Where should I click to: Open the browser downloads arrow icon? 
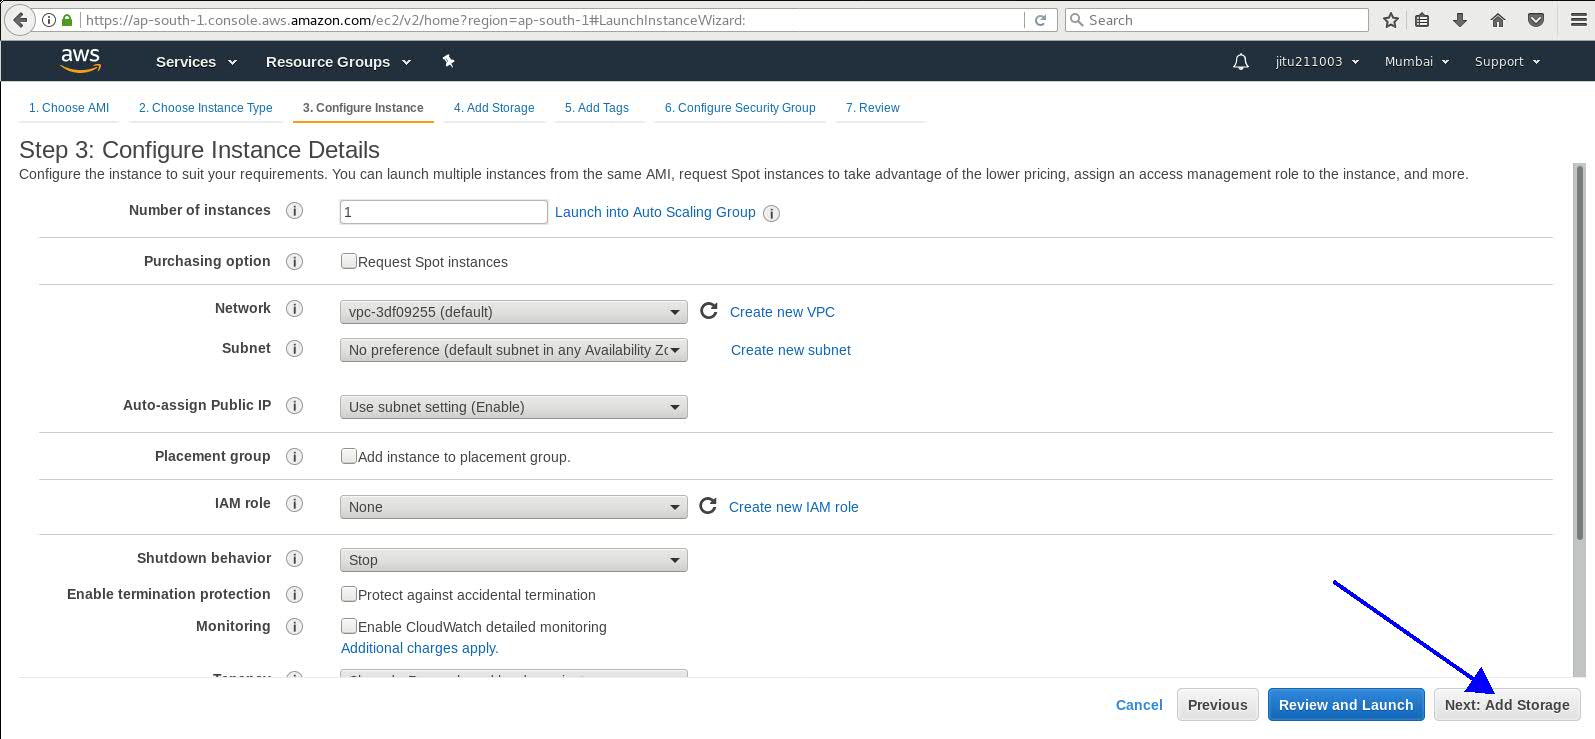click(1460, 20)
